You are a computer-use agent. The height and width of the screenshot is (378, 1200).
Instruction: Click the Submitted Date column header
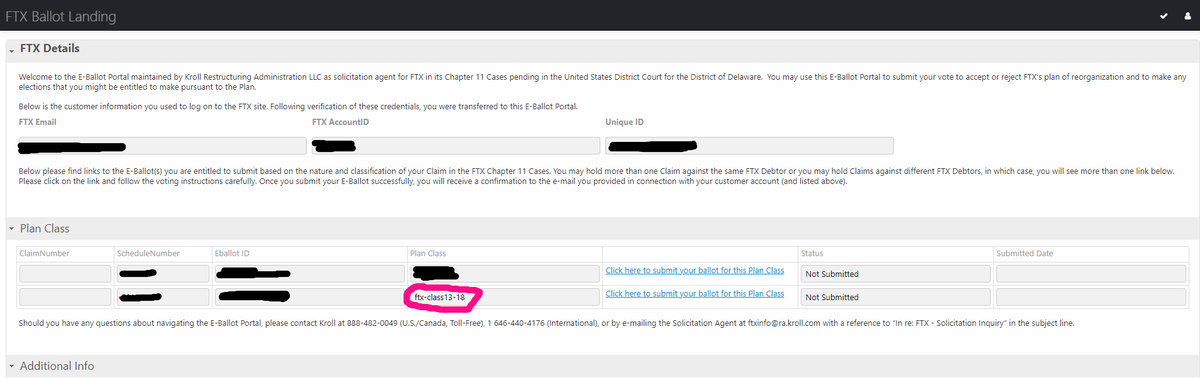(1025, 253)
